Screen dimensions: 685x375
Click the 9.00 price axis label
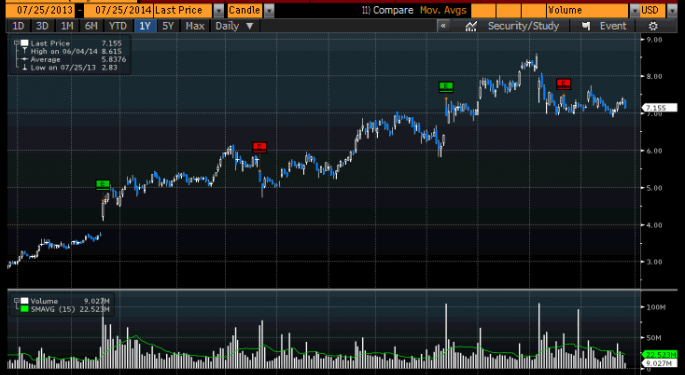point(654,39)
